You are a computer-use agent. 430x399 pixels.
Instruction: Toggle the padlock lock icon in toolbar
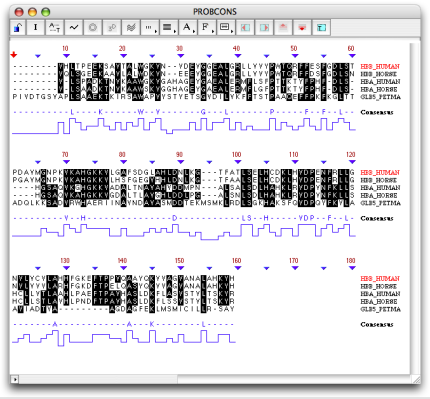17,27
